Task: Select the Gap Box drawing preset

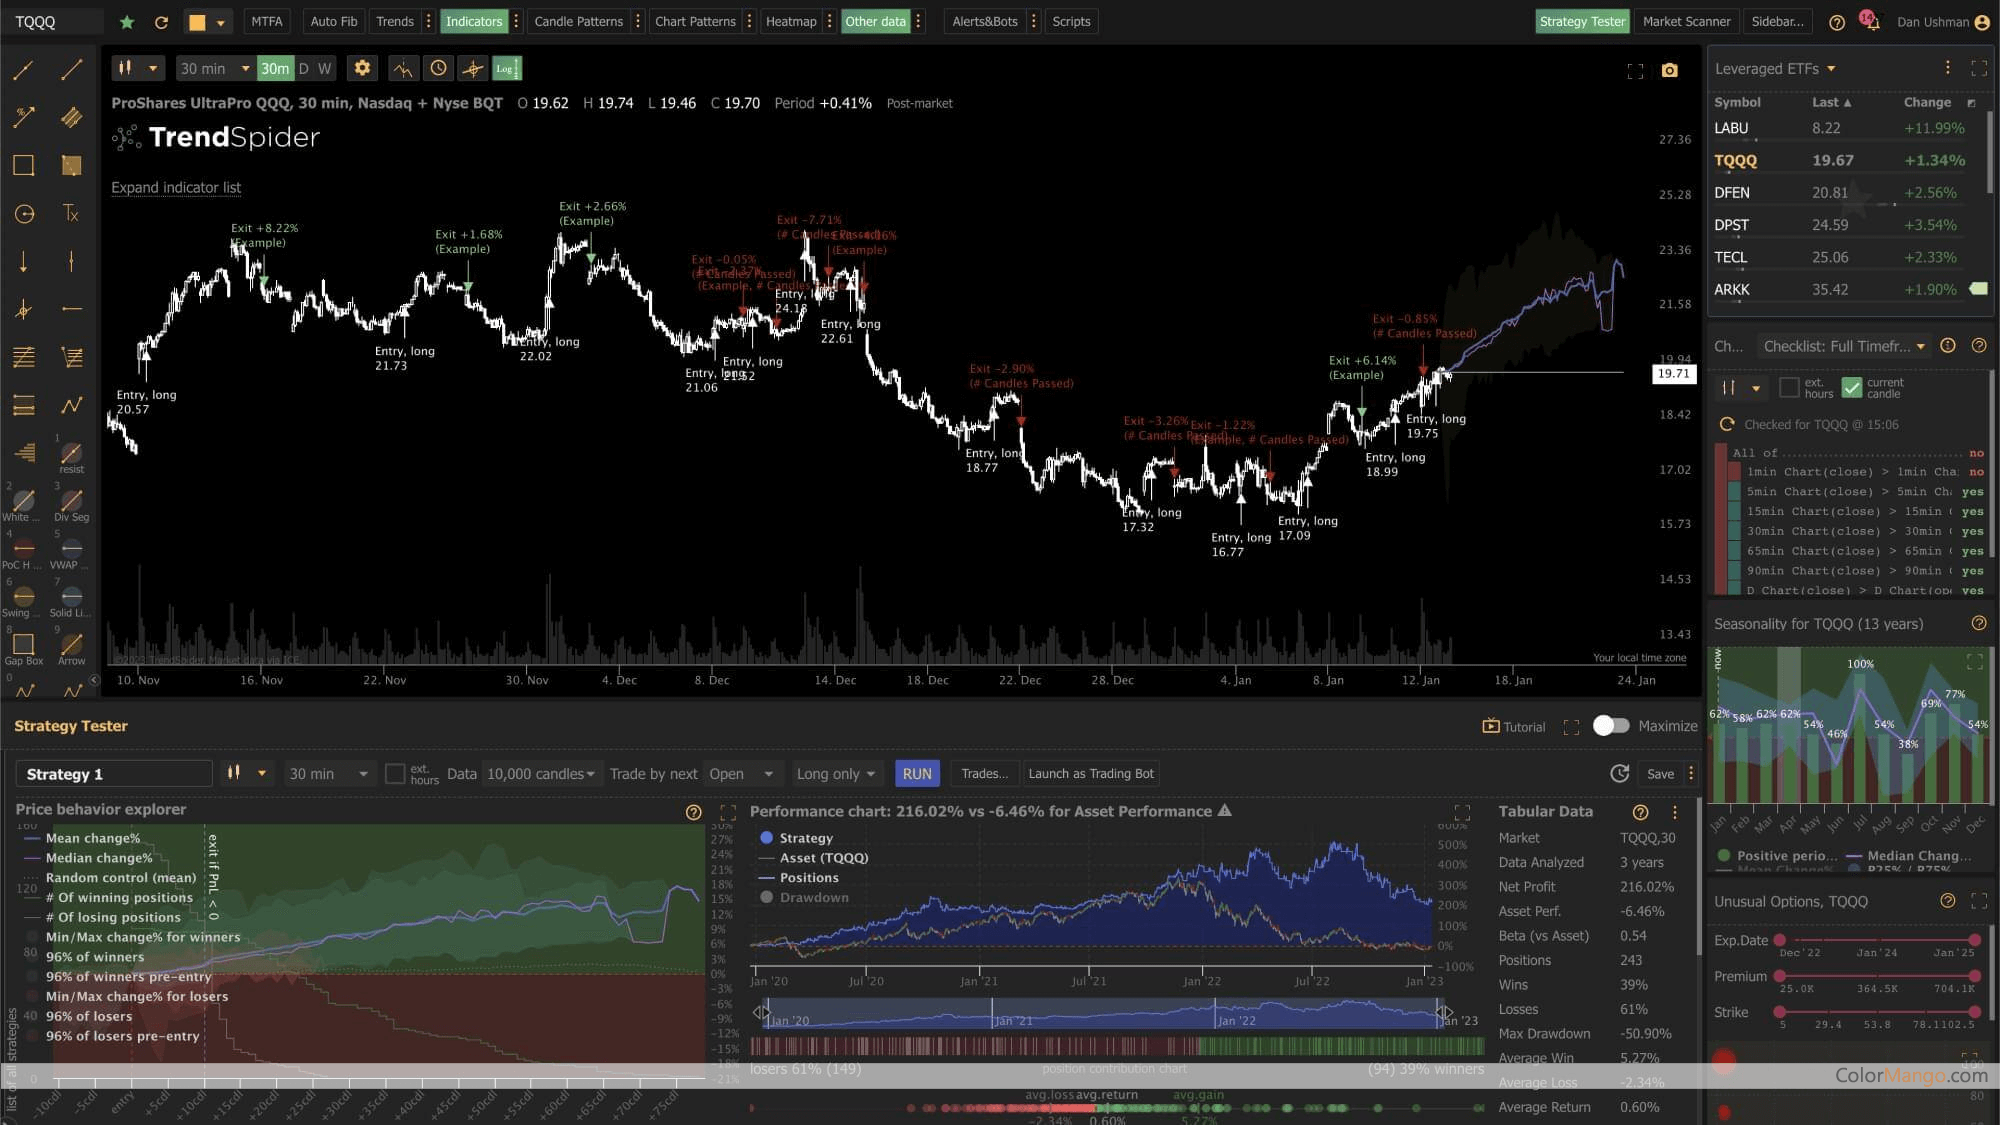Action: coord(22,645)
